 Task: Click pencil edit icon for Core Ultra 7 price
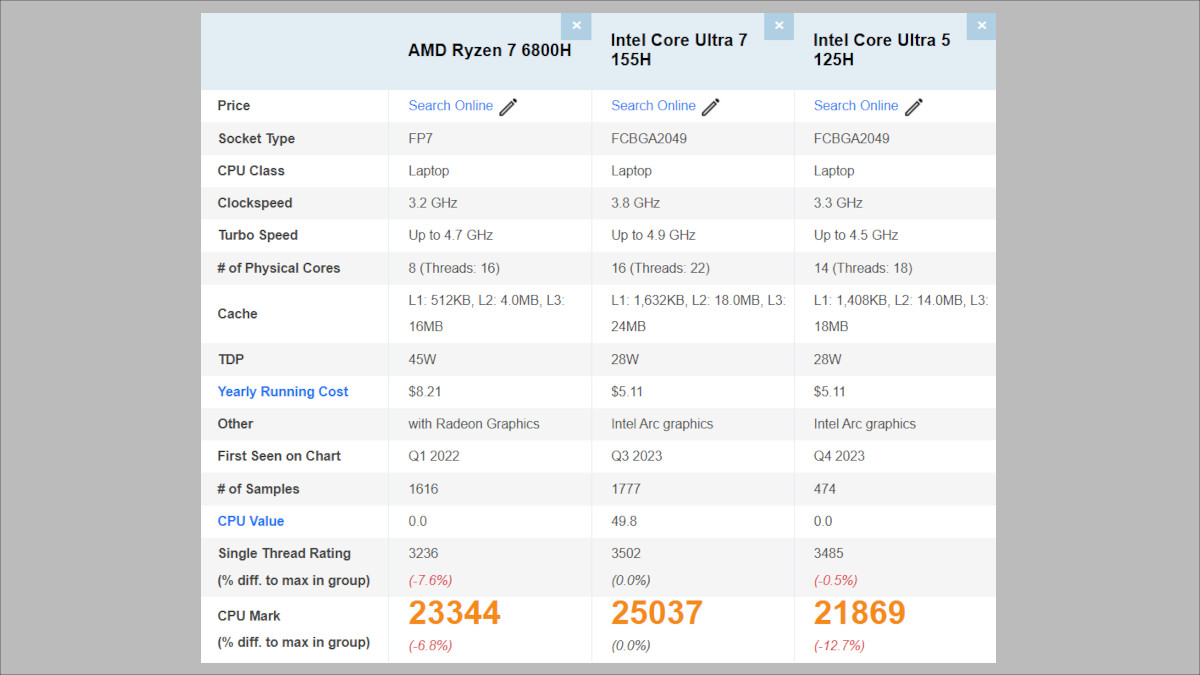click(x=711, y=107)
